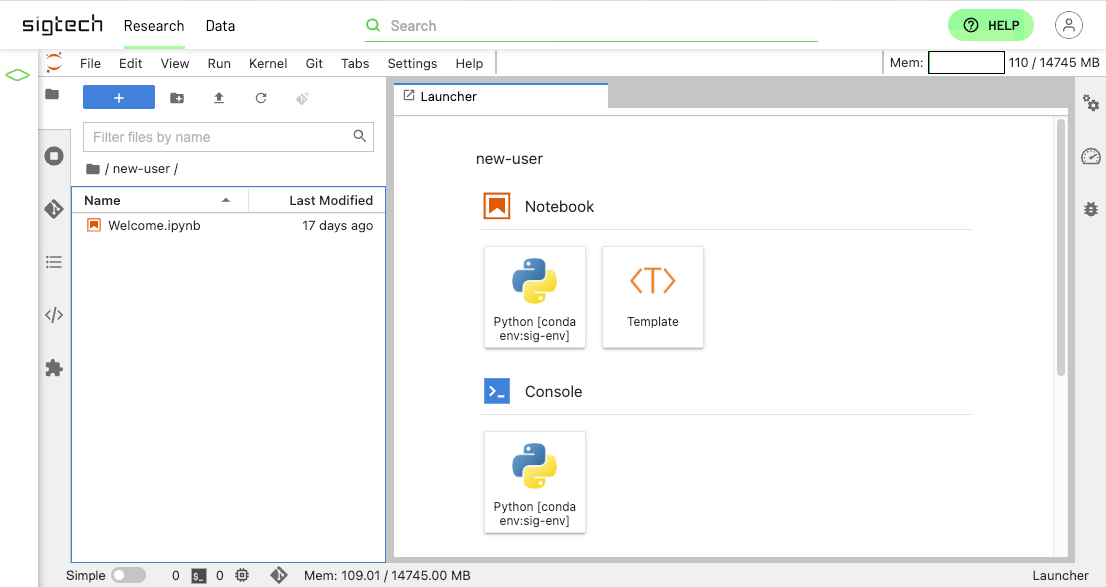This screenshot has height=587, width=1106.
Task: Open the Extension Manager puzzle icon
Action: pos(54,368)
